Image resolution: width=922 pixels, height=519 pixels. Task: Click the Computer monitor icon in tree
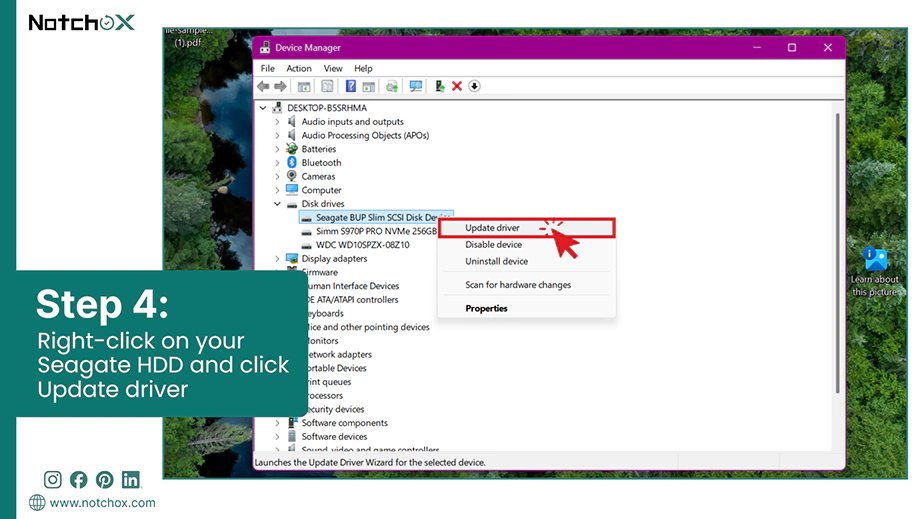pyautogui.click(x=292, y=190)
